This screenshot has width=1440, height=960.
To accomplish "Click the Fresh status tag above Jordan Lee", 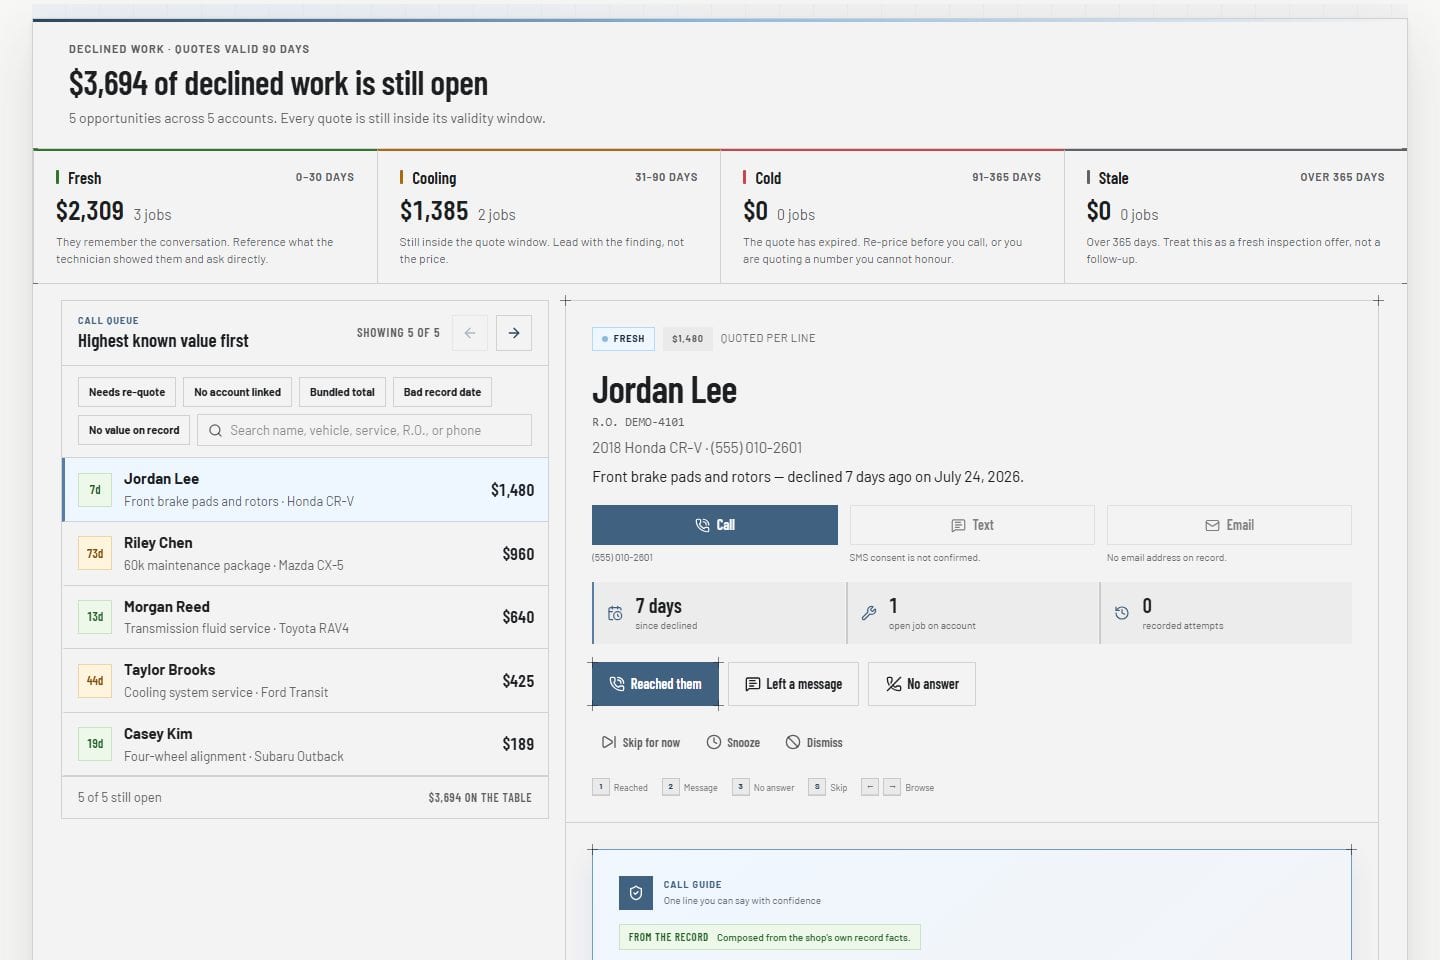I will [623, 339].
